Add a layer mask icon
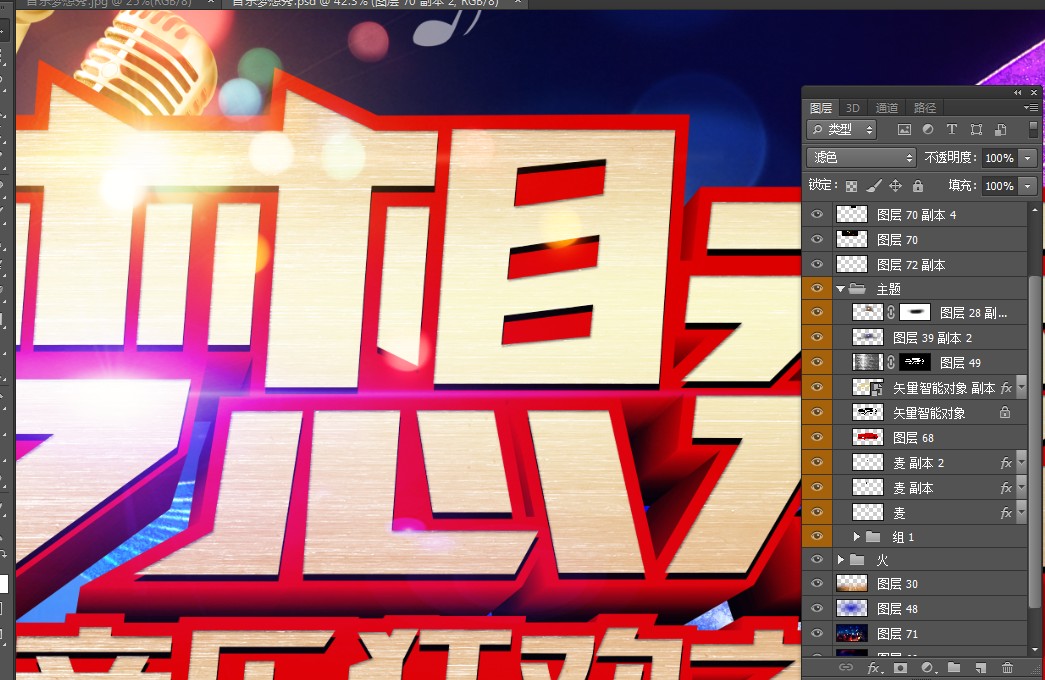 click(900, 667)
